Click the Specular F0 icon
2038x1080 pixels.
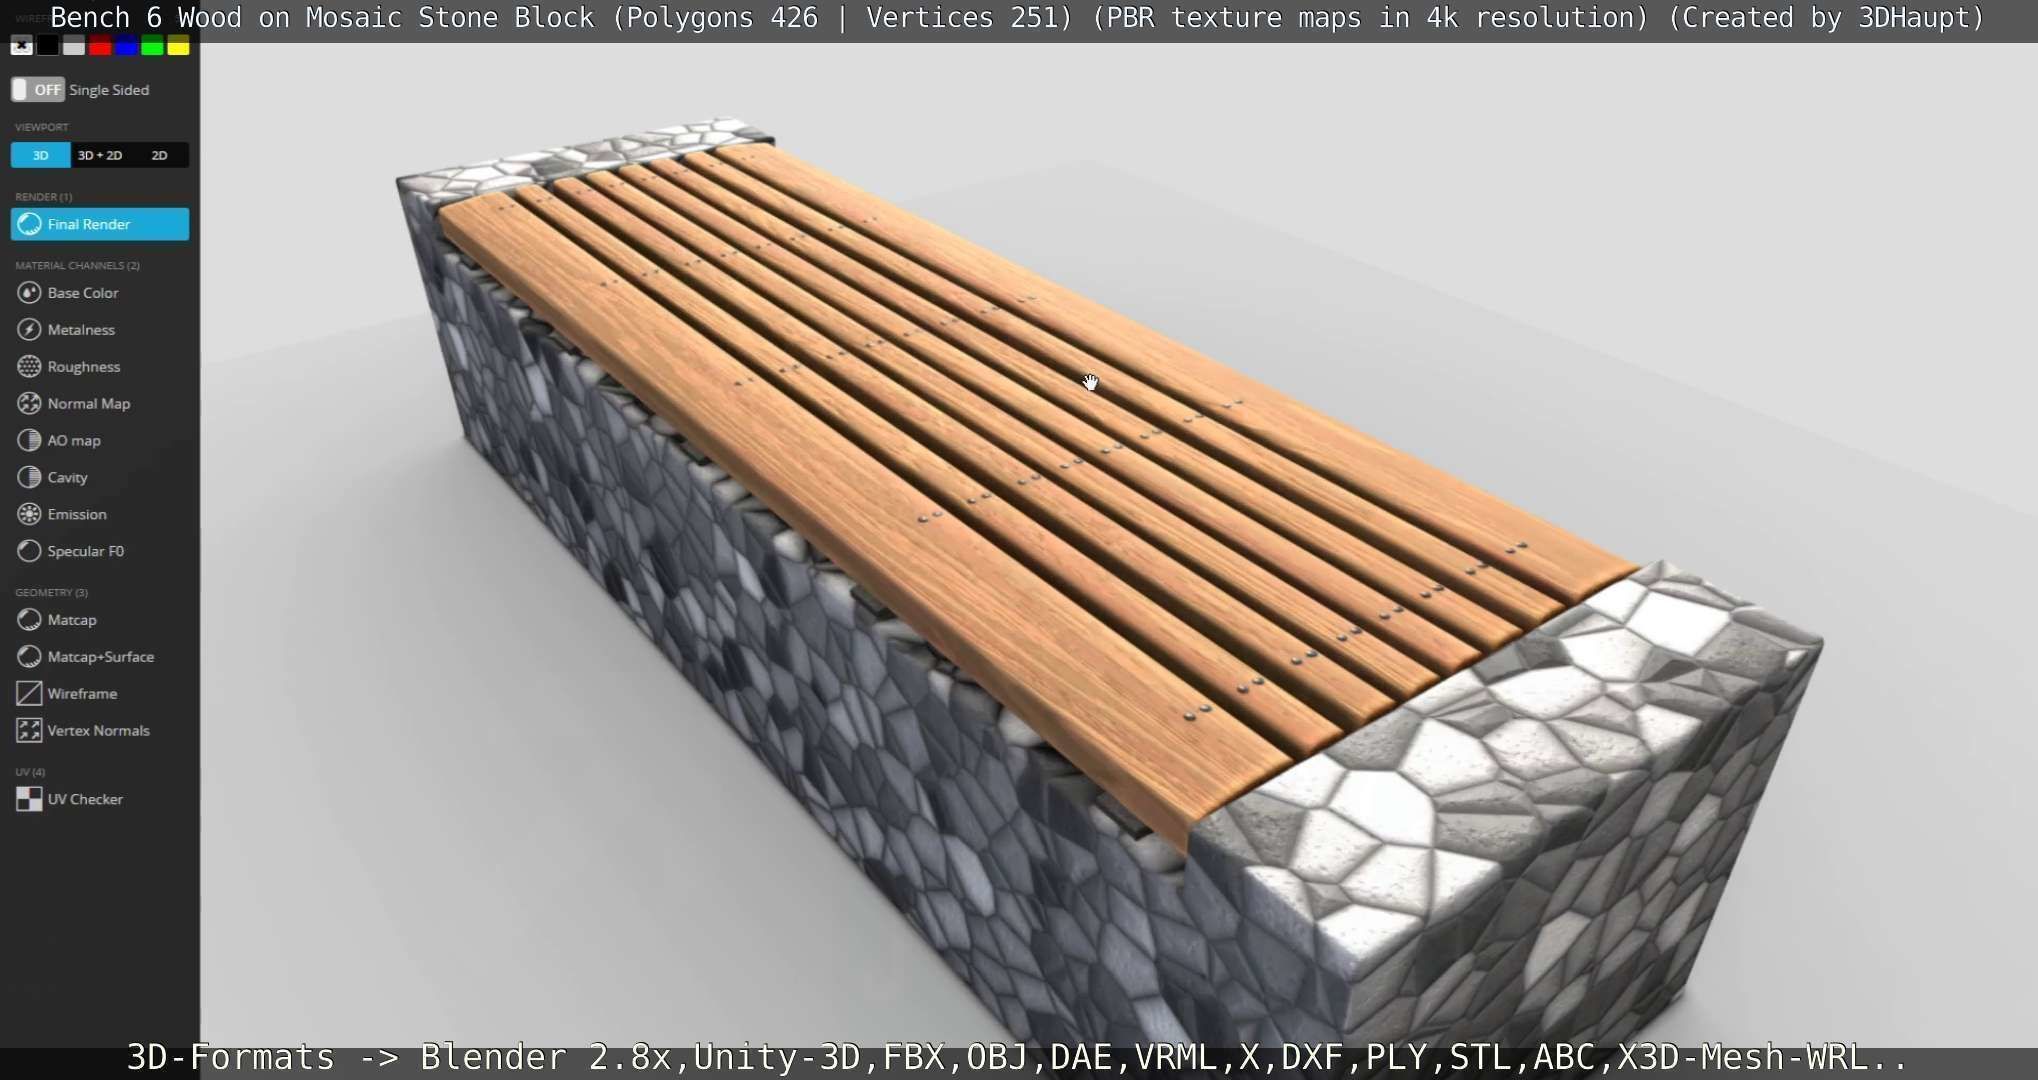coord(29,552)
